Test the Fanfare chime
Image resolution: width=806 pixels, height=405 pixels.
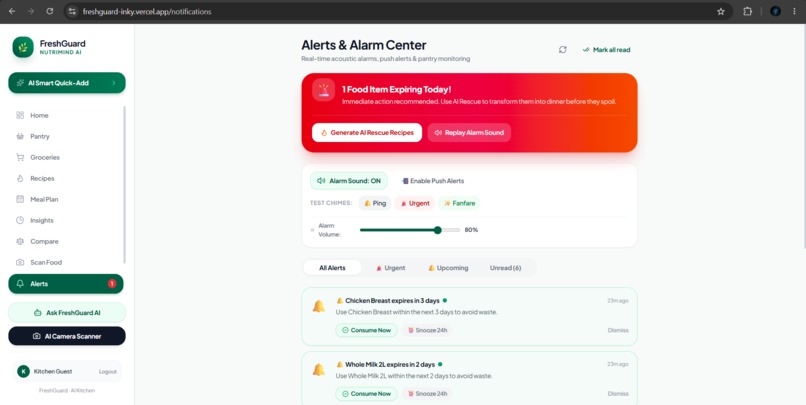click(x=459, y=203)
